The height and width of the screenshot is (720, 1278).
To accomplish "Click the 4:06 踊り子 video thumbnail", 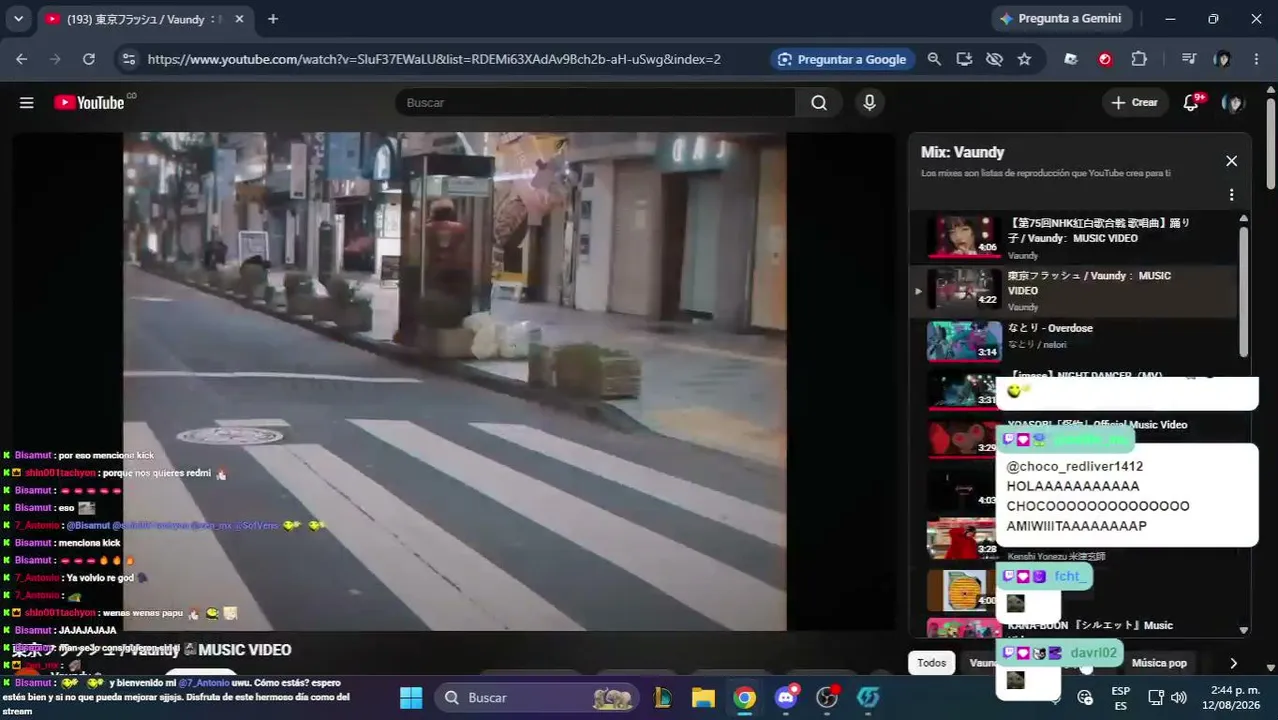I will 964,236.
